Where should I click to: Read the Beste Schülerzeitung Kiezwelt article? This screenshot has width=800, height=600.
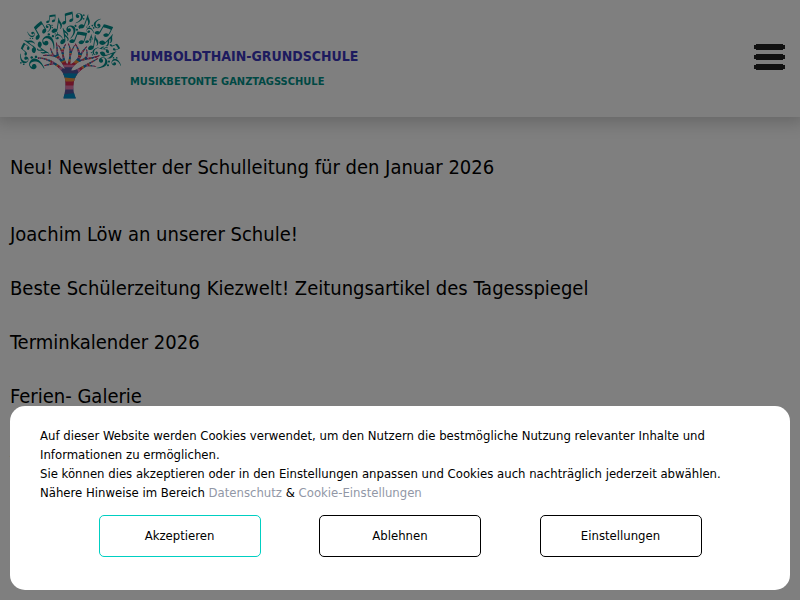[299, 289]
